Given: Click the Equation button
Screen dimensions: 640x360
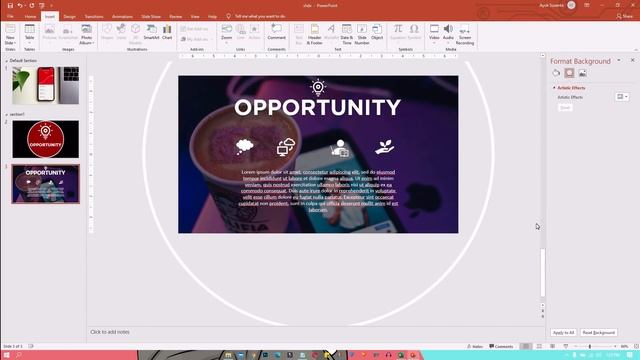Looking at the screenshot, I should click(x=398, y=33).
